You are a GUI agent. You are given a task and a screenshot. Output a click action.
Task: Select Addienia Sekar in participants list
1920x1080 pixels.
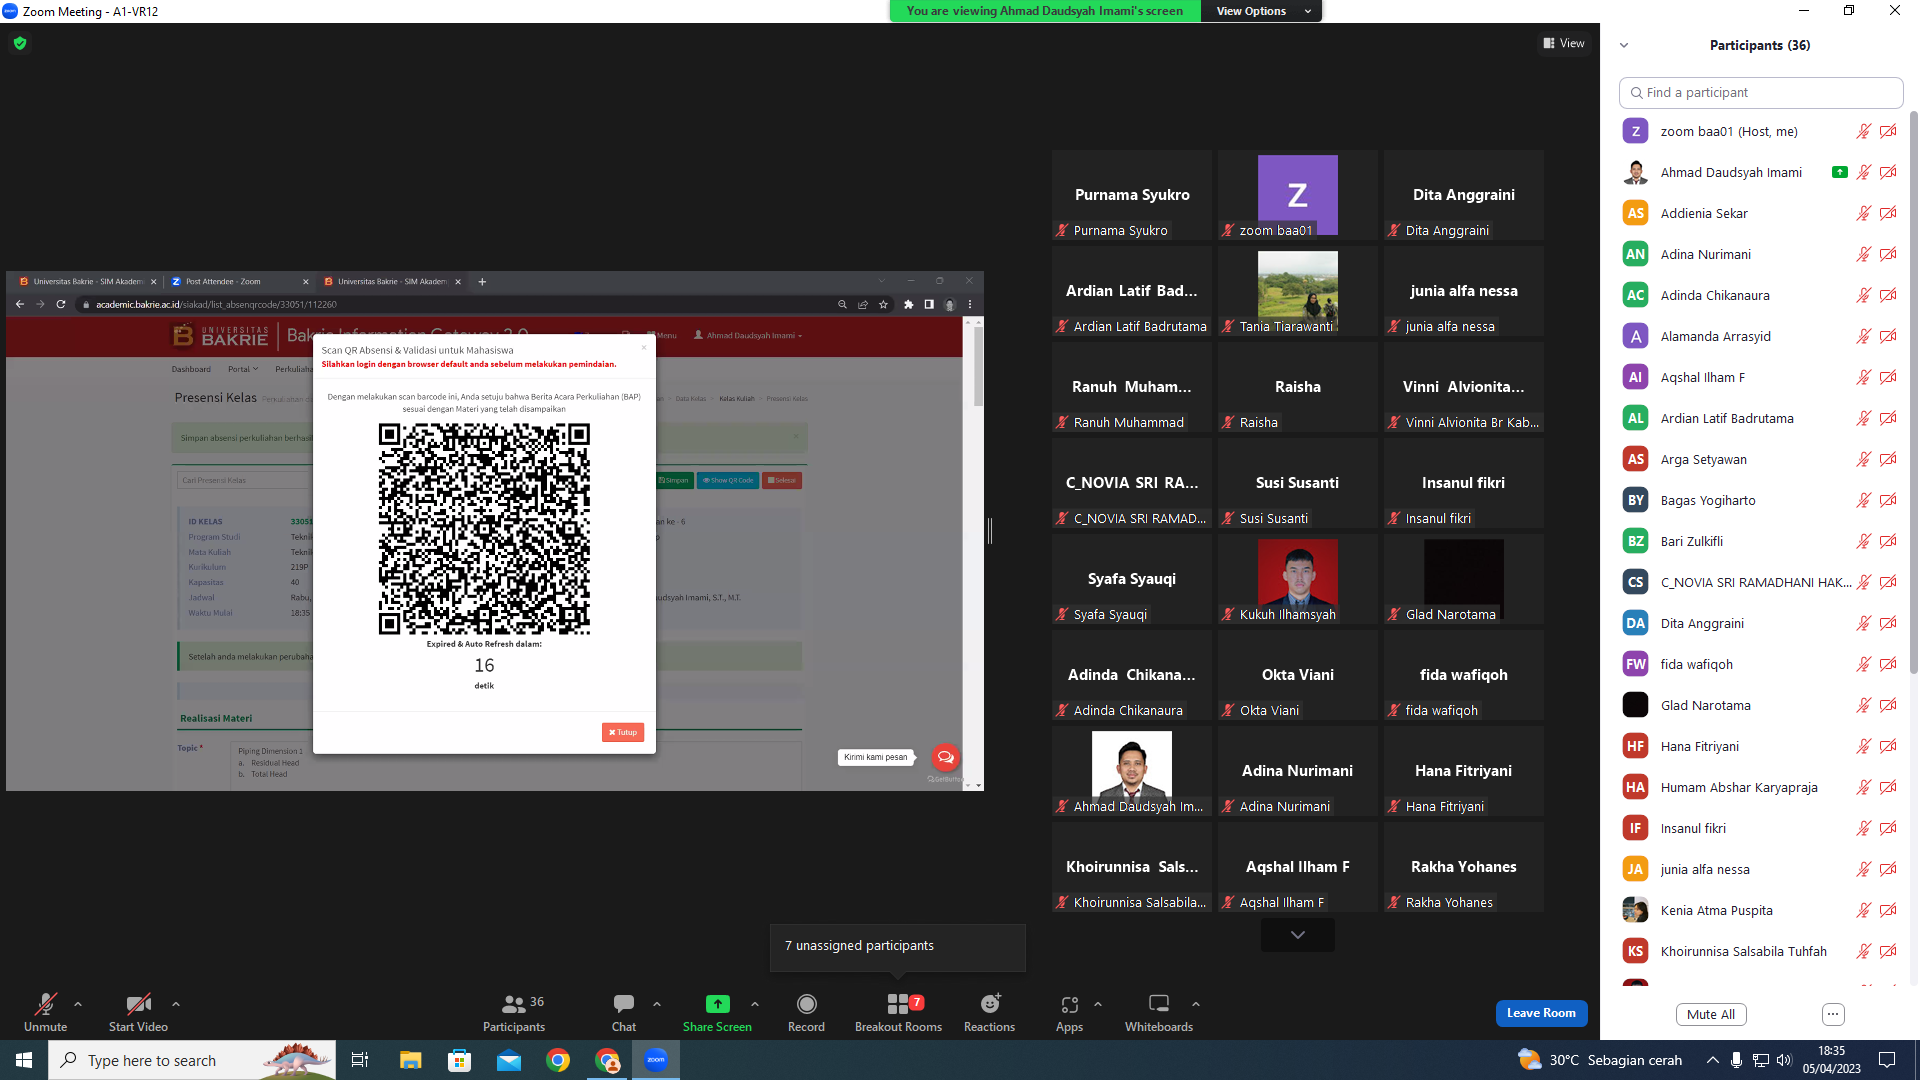click(1761, 213)
